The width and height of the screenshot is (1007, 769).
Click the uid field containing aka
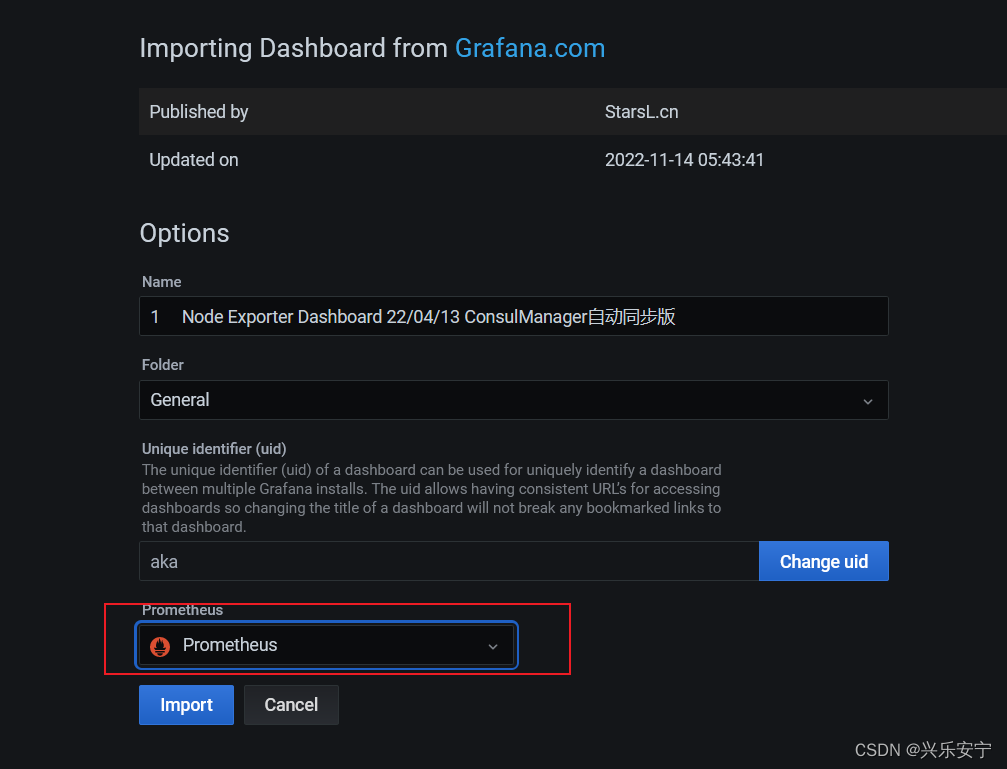(449, 561)
